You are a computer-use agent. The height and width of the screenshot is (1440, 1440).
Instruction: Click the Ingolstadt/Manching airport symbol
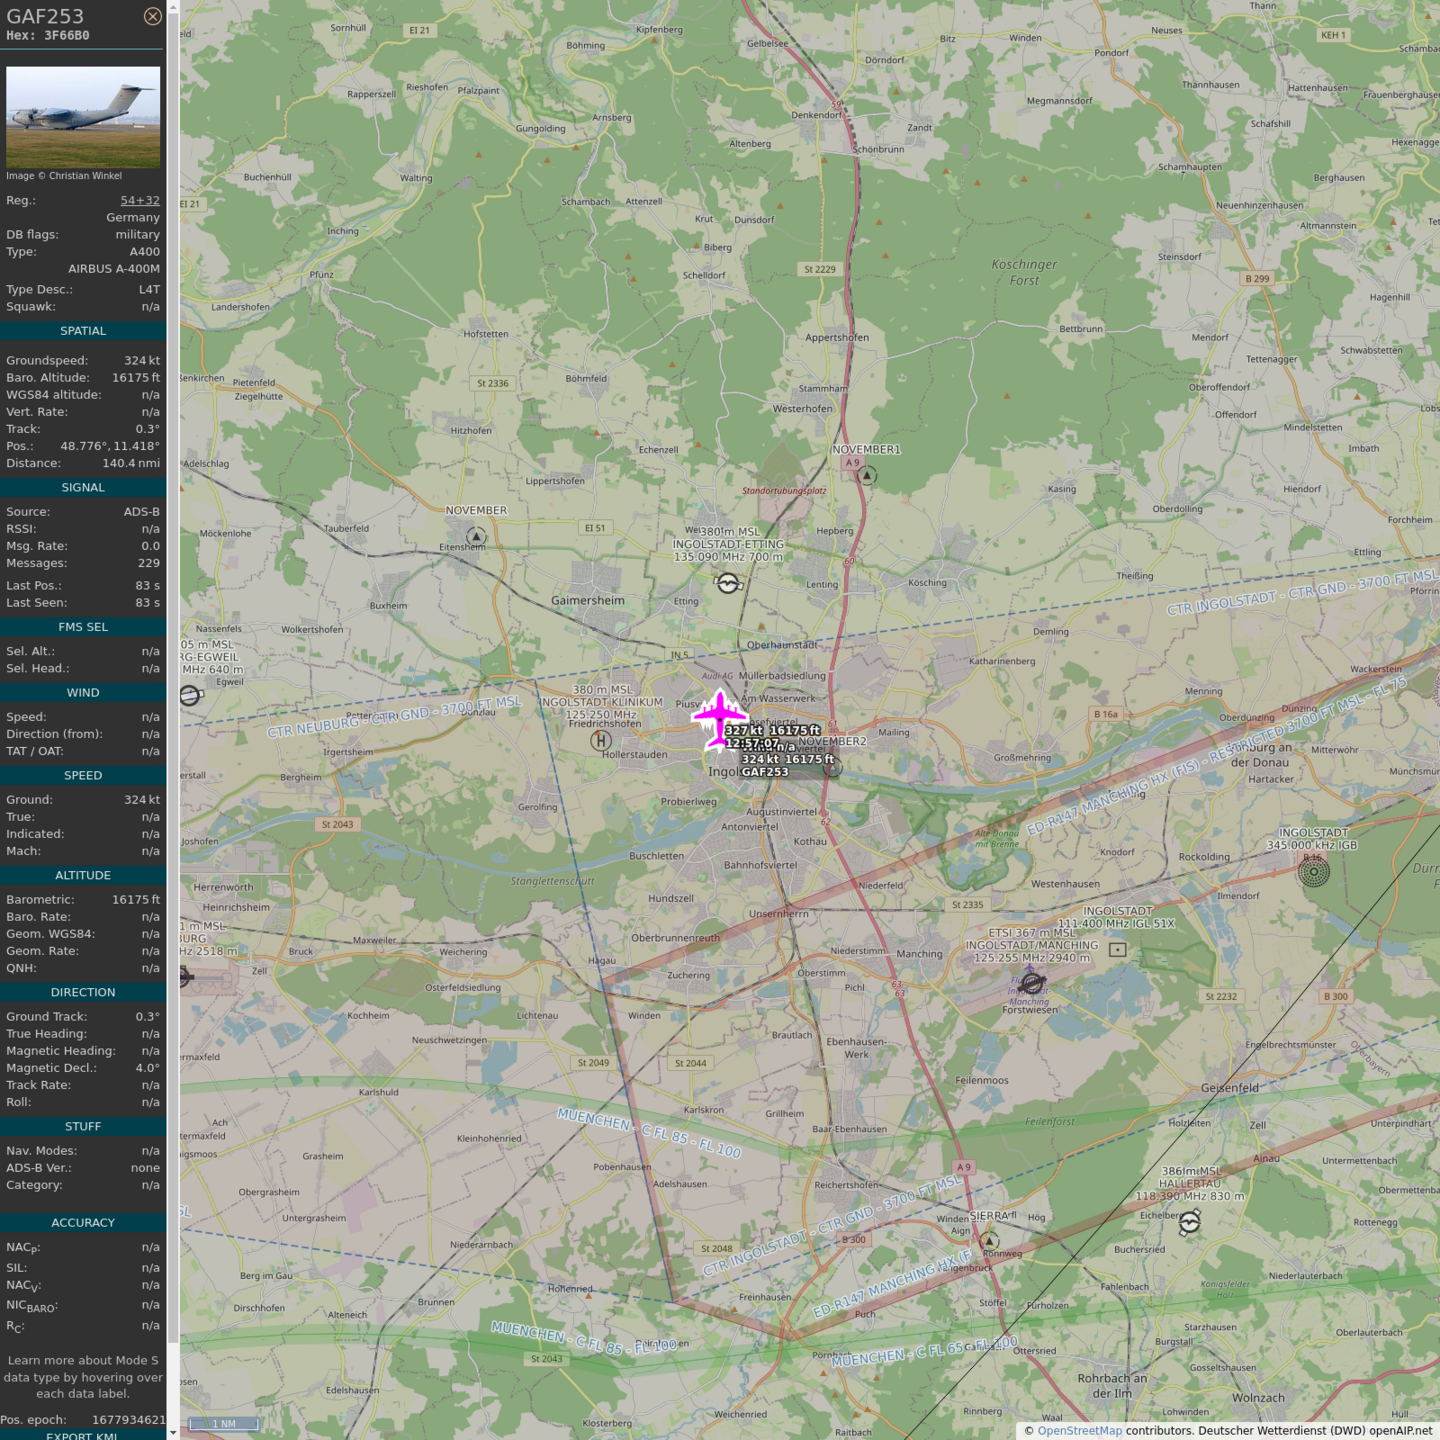tap(1032, 983)
